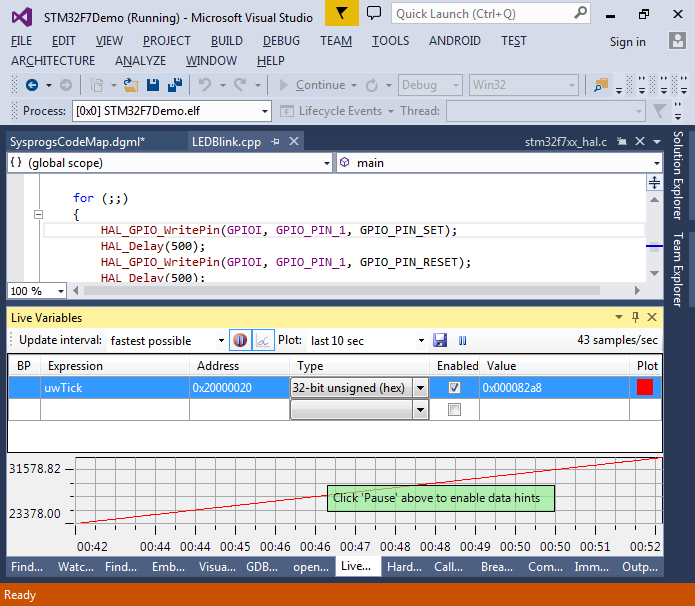Open the FILE menu
Viewport: 695px width, 606px height.
pyautogui.click(x=21, y=41)
